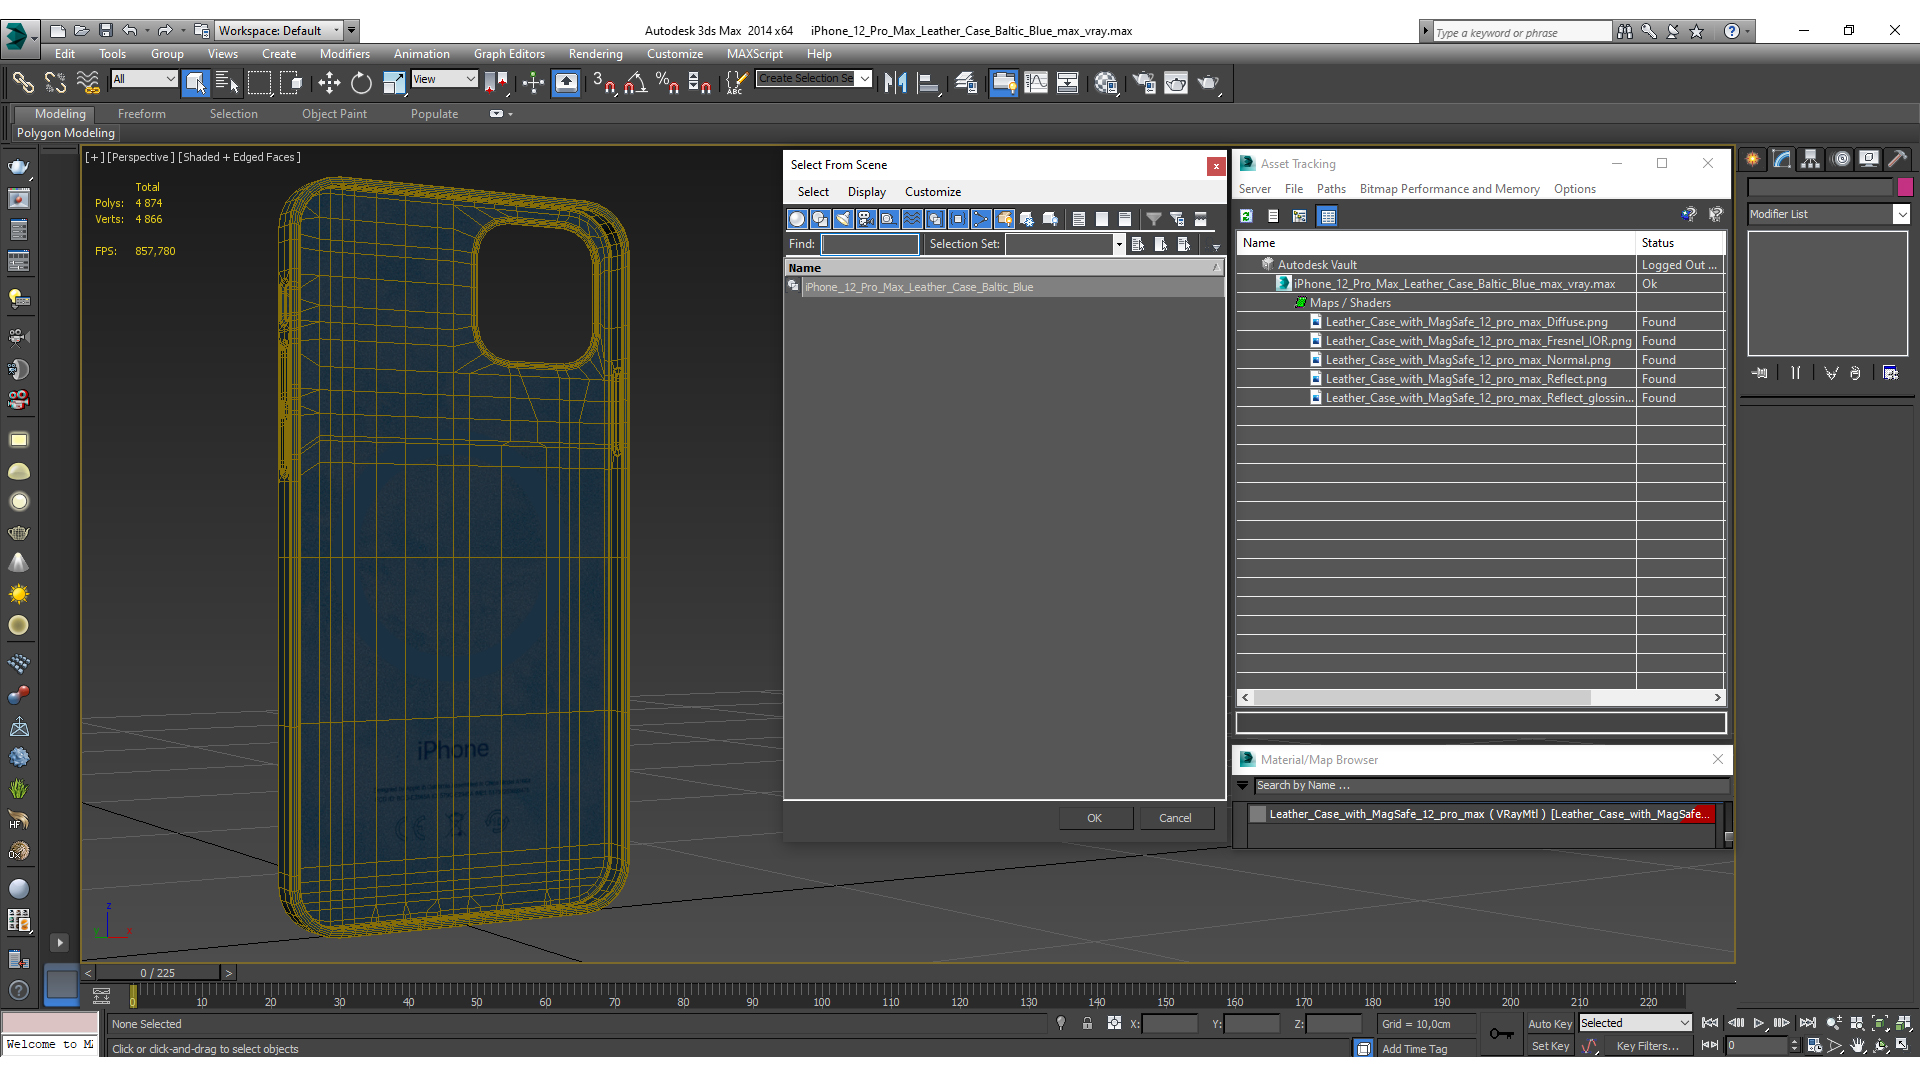Refresh the Asset Tracking list
The image size is (1920, 1080).
1247,216
